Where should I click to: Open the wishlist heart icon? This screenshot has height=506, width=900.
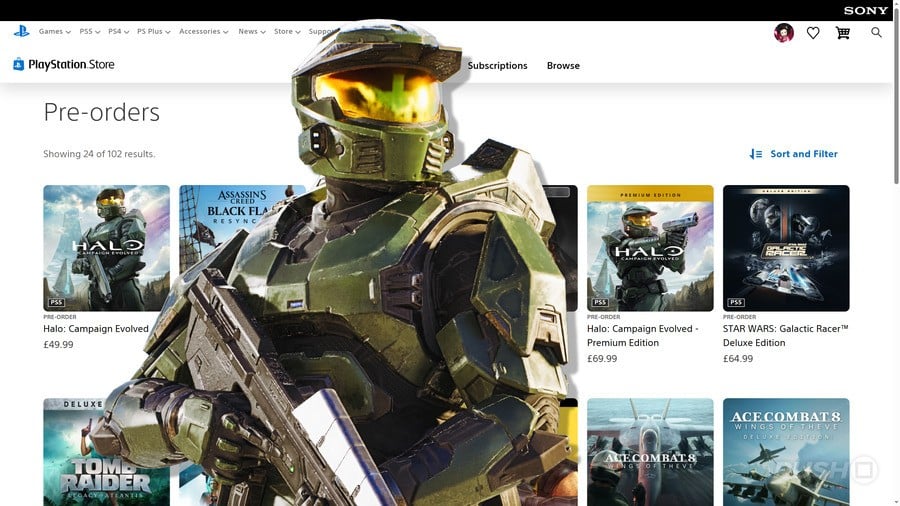pyautogui.click(x=813, y=33)
